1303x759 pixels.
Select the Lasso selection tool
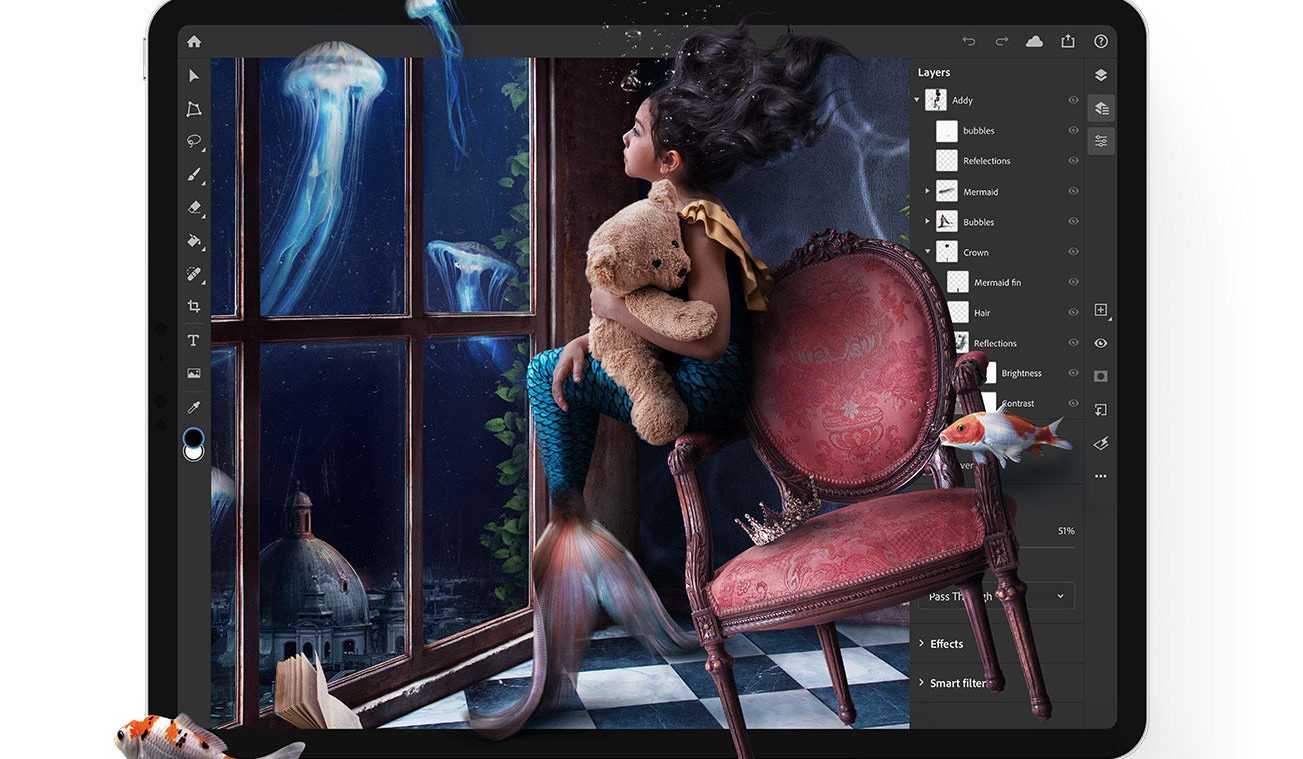(x=194, y=141)
